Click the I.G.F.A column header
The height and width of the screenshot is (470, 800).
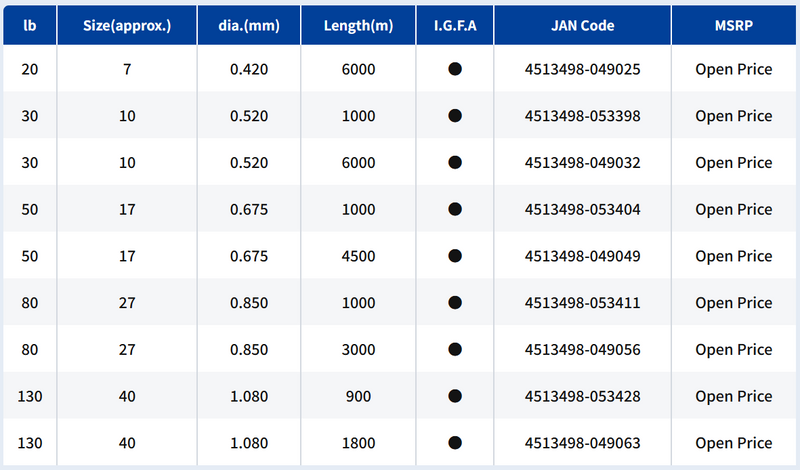(x=455, y=25)
